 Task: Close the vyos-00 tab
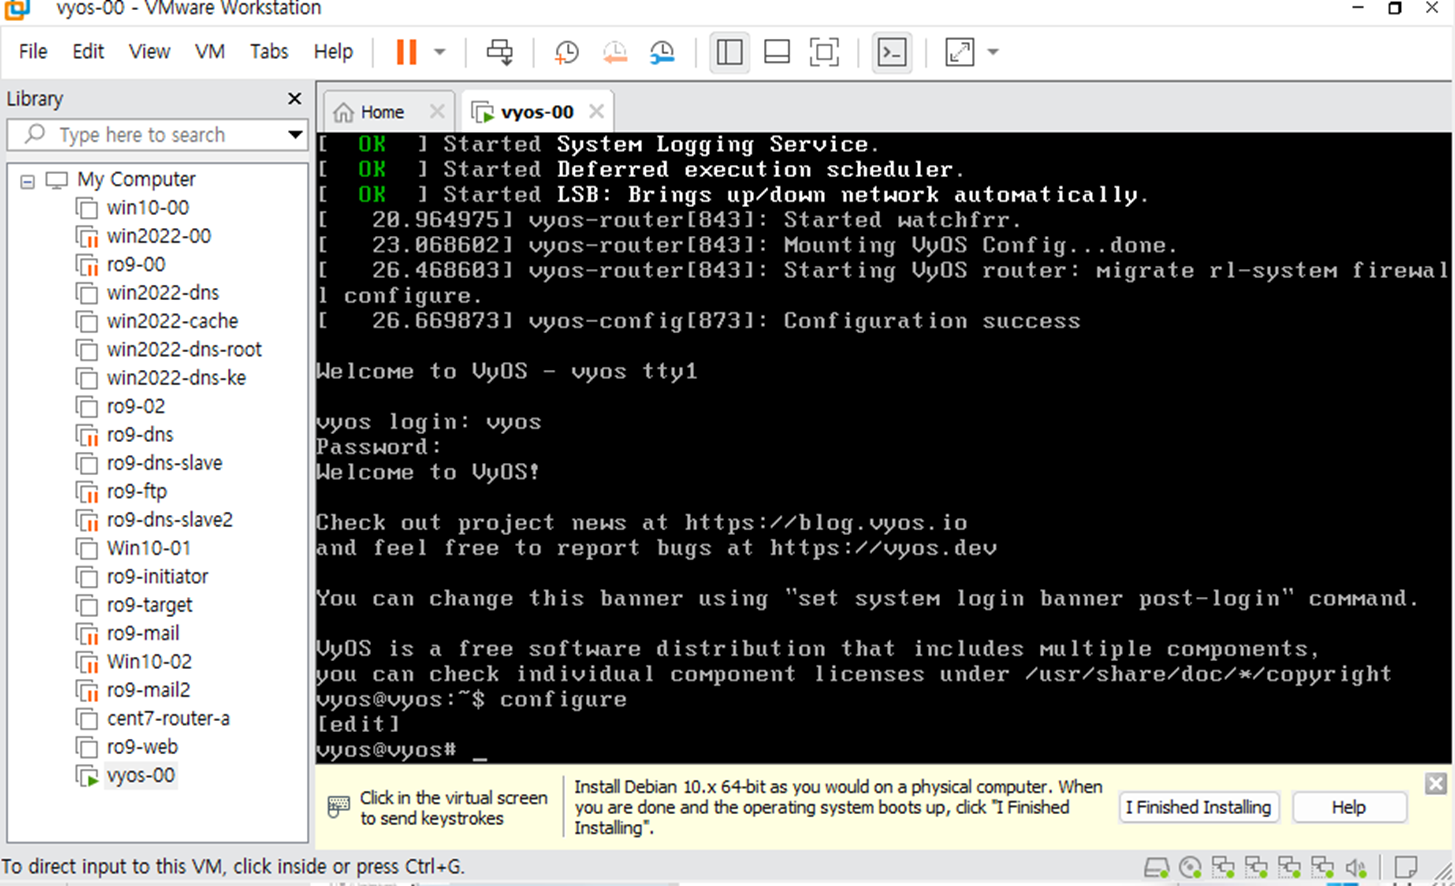(x=596, y=111)
